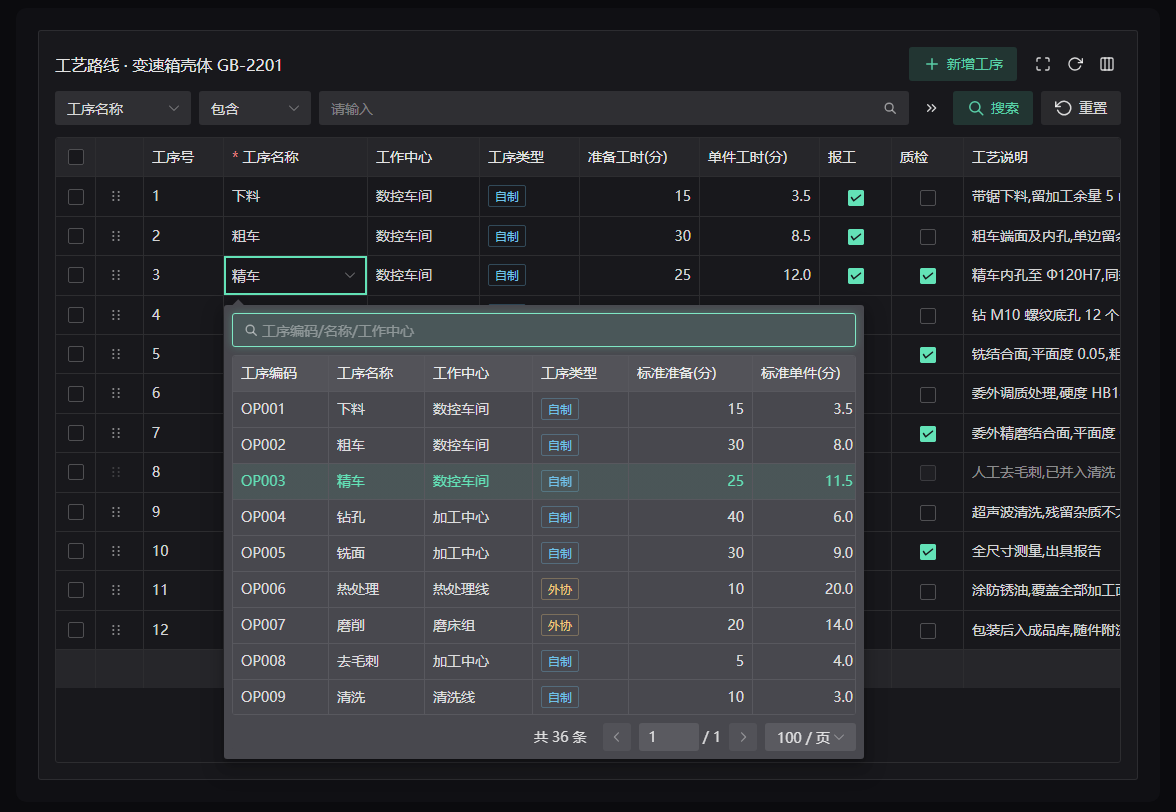Image resolution: width=1176 pixels, height=812 pixels.
Task: Select row 12 checkbox
Action: pos(76,630)
